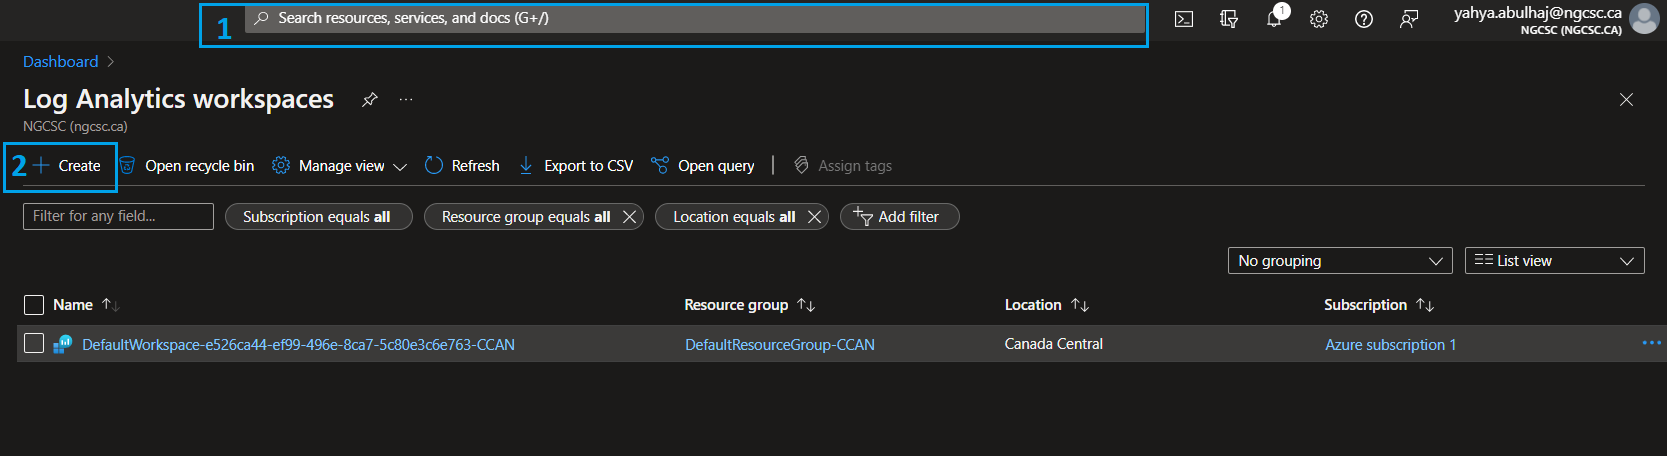The width and height of the screenshot is (1667, 456).
Task: Open the more options ellipsis beside title
Action: point(406,99)
